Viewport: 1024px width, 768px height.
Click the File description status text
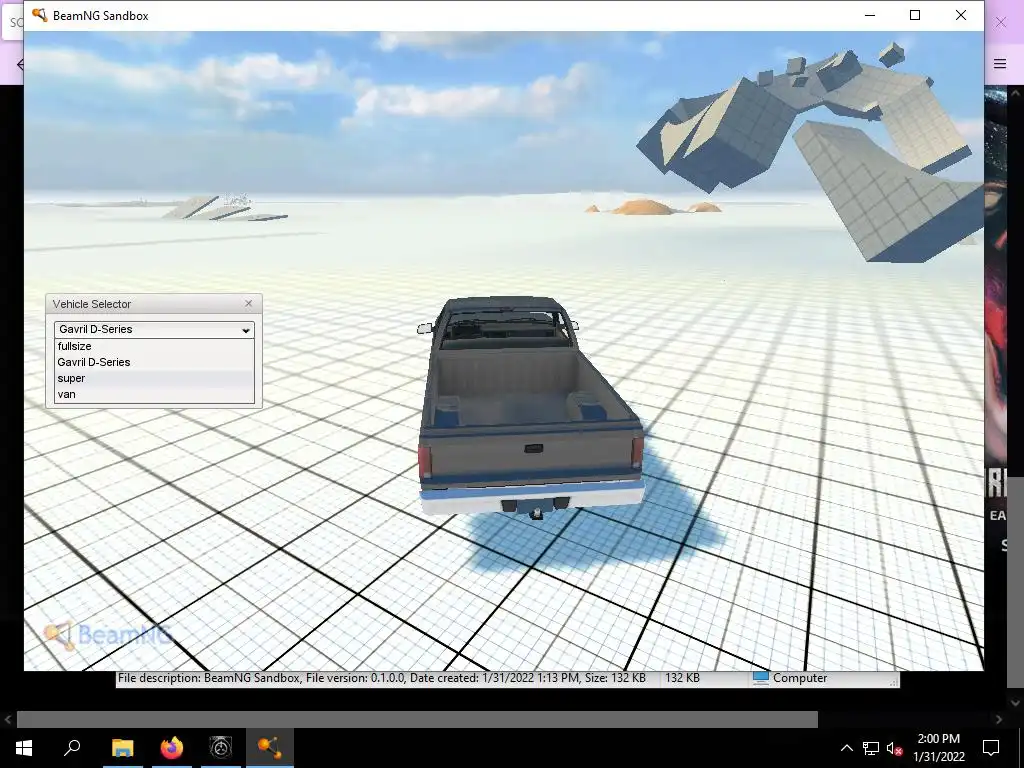click(x=382, y=678)
